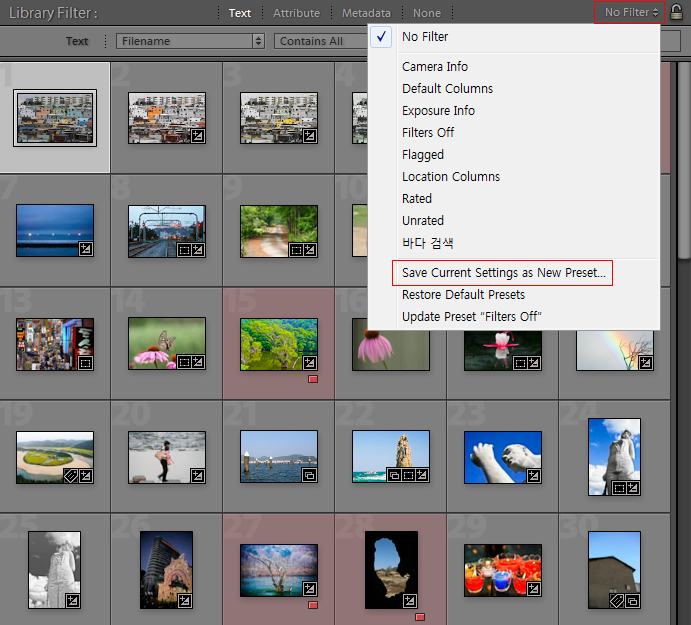Open the No Filter preset dropdown

point(629,12)
